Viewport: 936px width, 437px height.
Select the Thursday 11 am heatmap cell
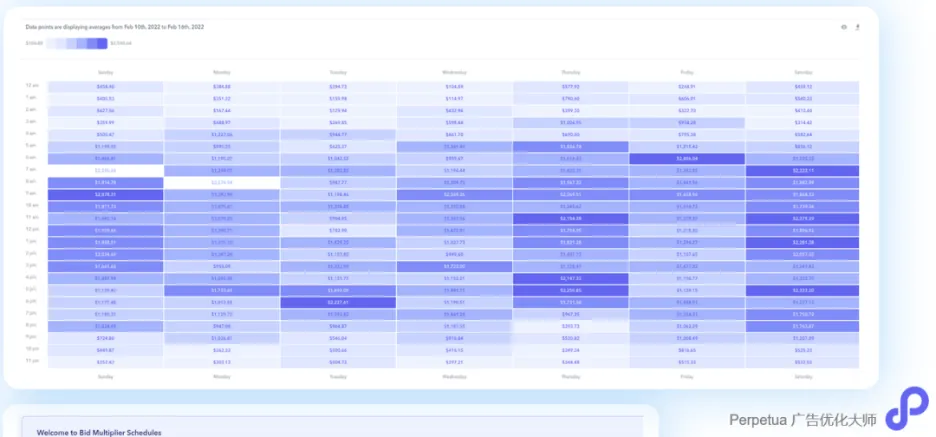tap(570, 218)
